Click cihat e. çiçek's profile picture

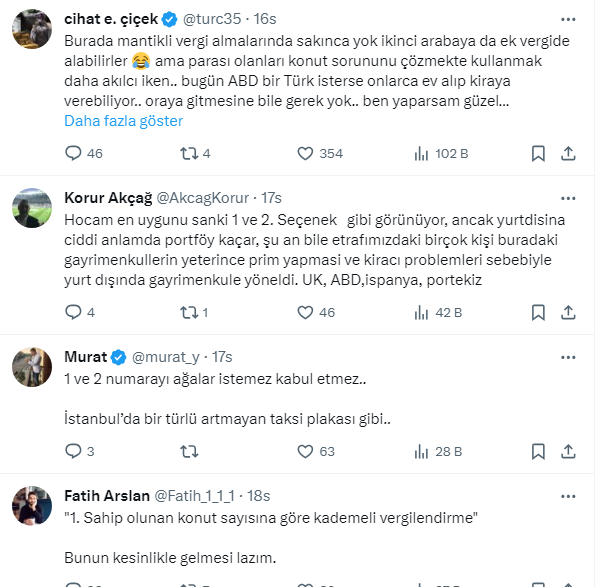(32, 29)
